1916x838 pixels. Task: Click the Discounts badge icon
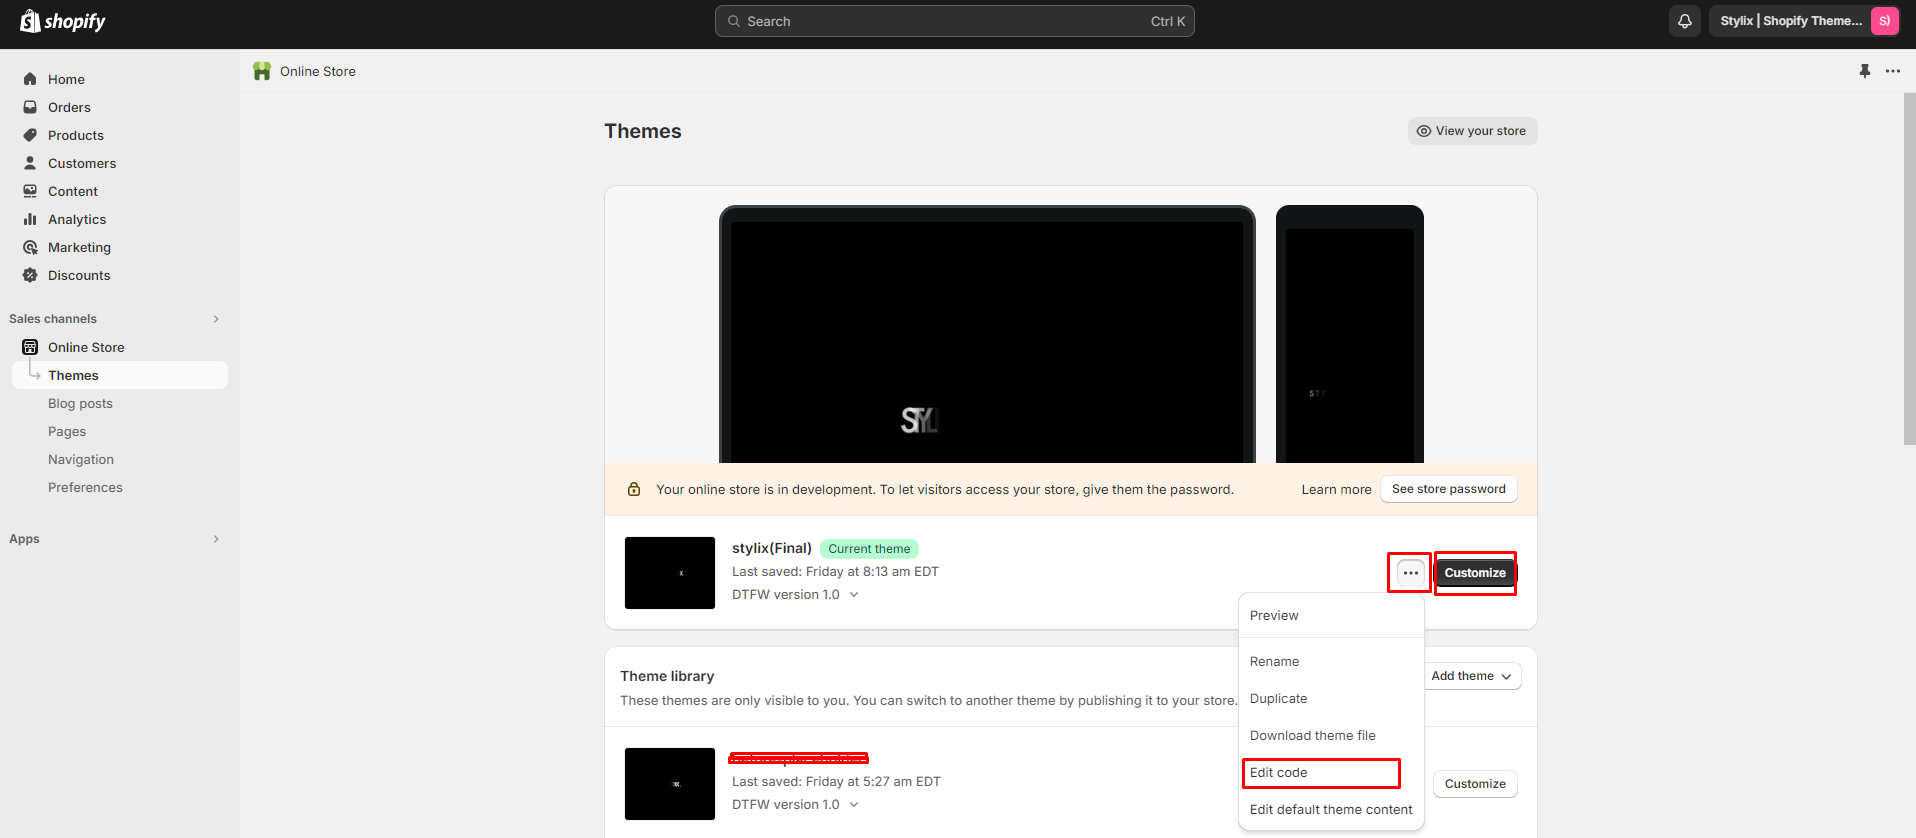[x=30, y=275]
